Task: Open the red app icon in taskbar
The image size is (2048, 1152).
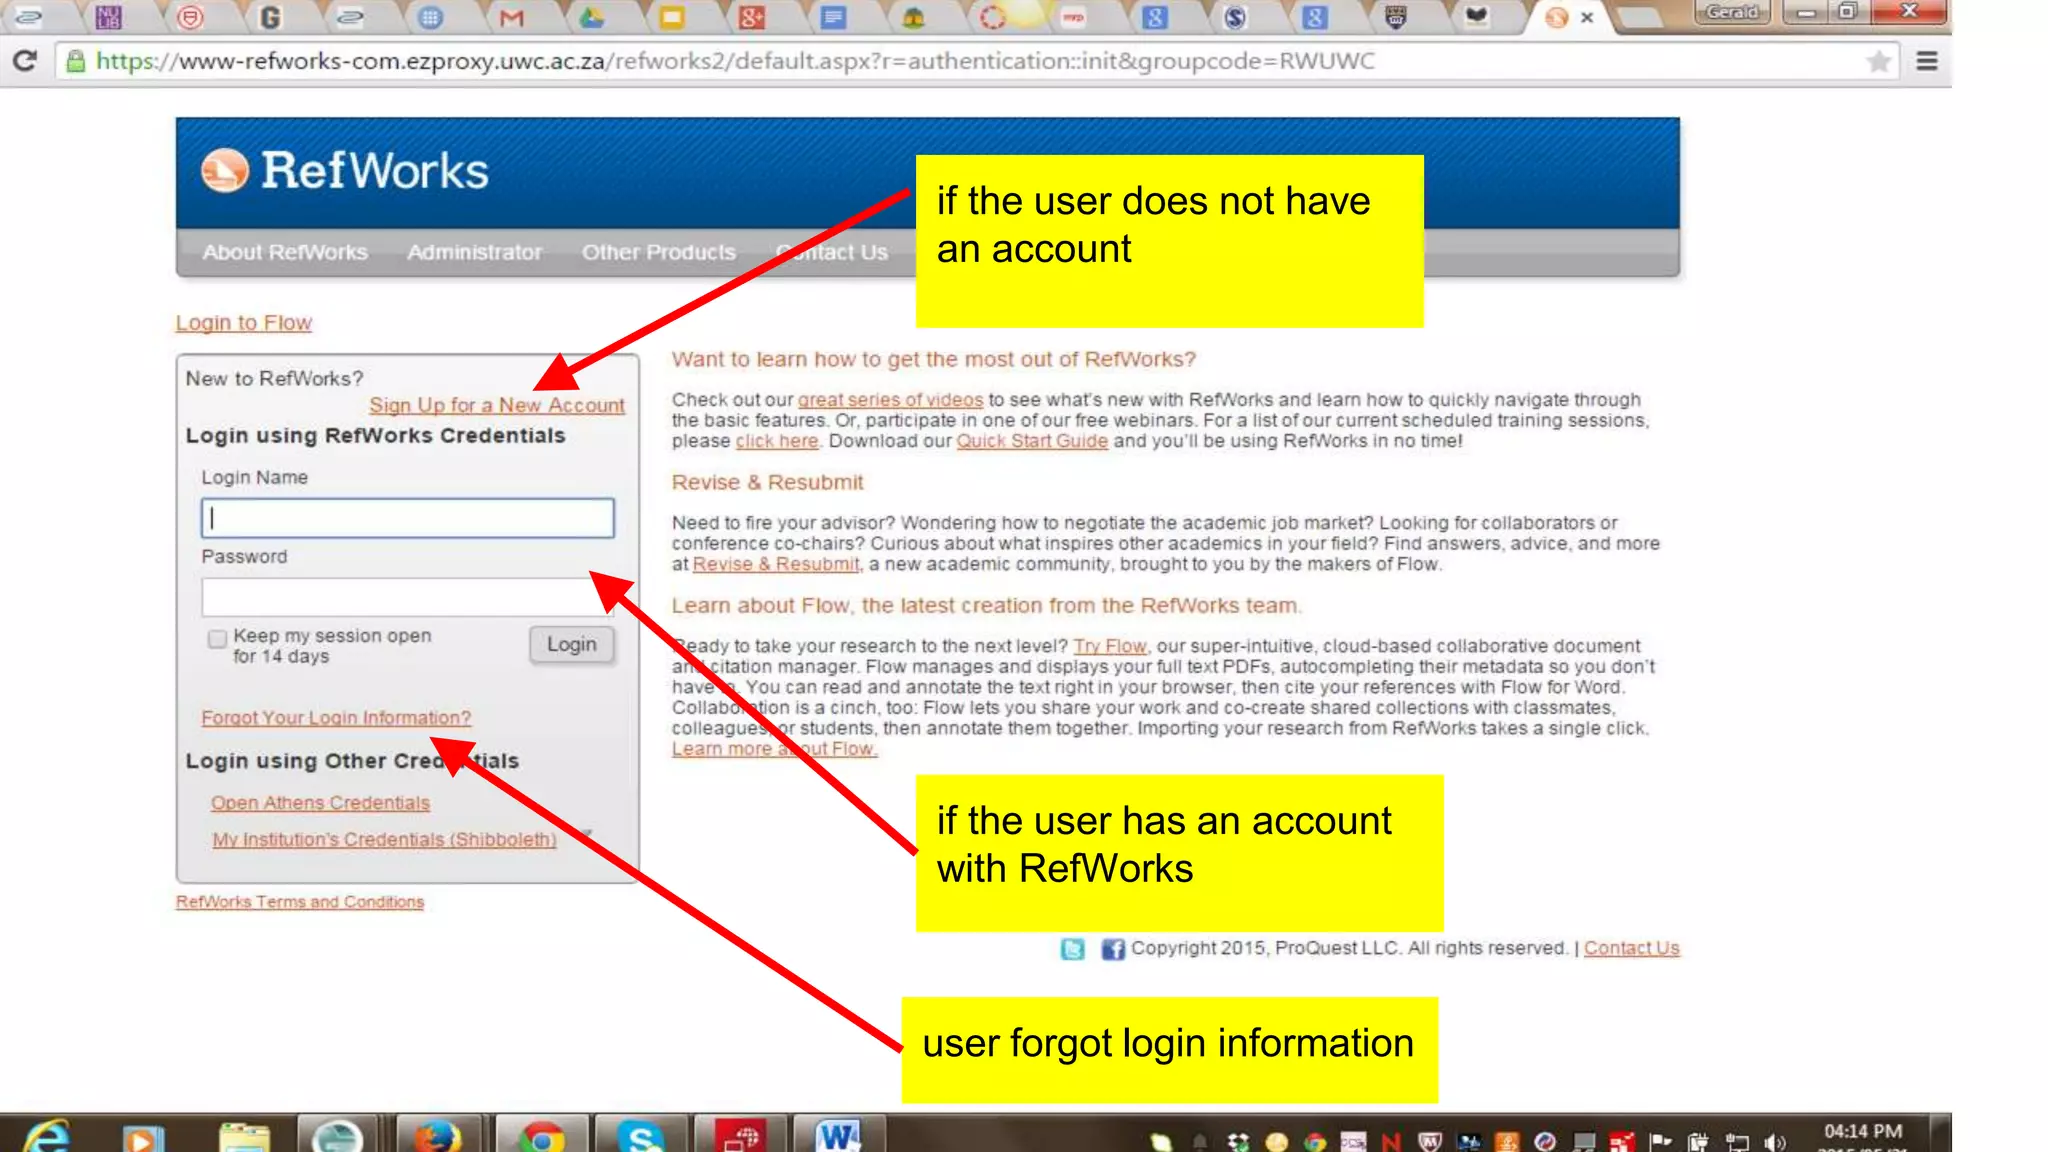Action: pyautogui.click(x=741, y=1135)
